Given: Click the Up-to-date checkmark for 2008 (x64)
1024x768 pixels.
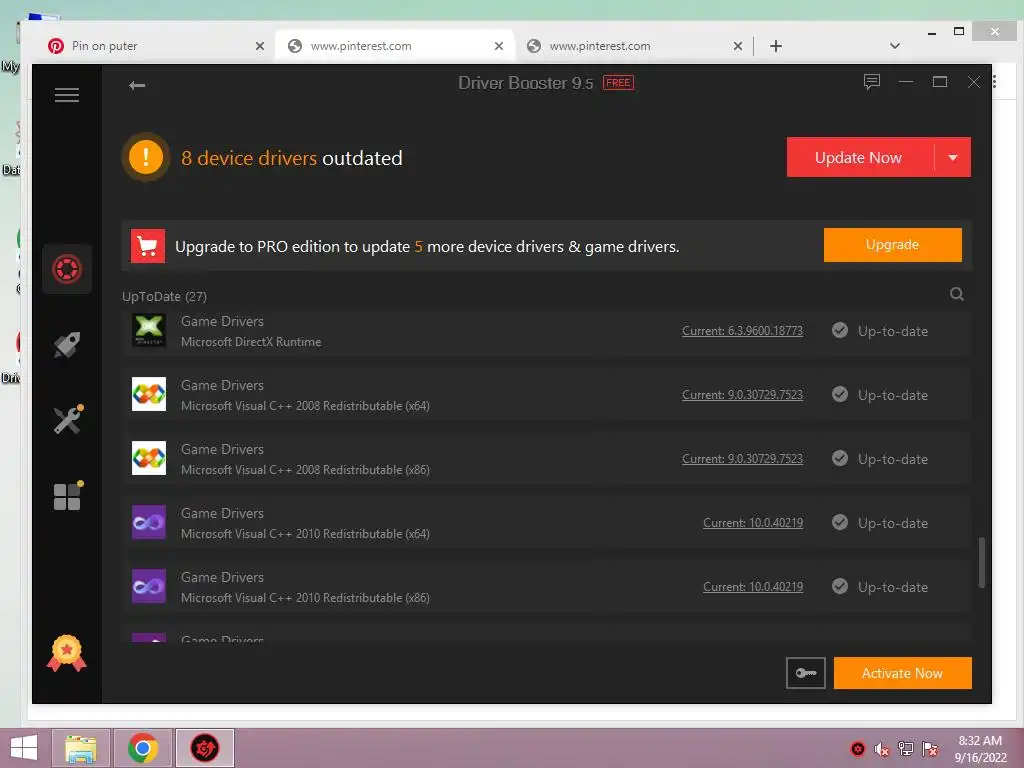Looking at the screenshot, I should 840,394.
